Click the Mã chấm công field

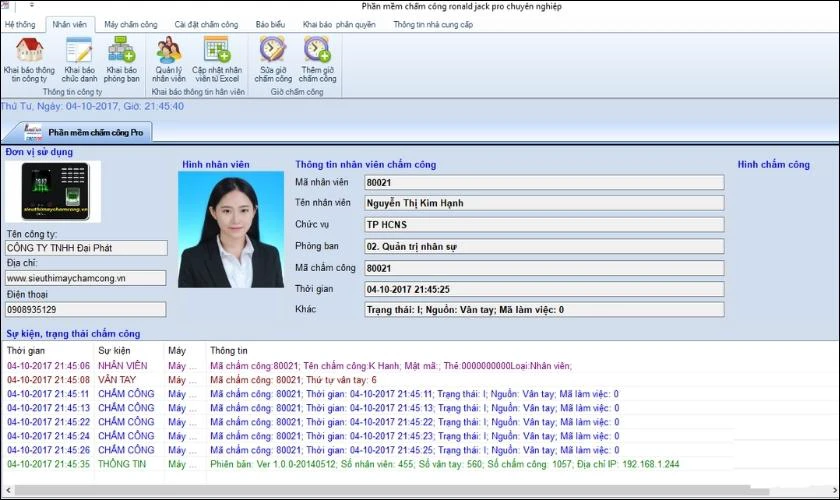[544, 268]
